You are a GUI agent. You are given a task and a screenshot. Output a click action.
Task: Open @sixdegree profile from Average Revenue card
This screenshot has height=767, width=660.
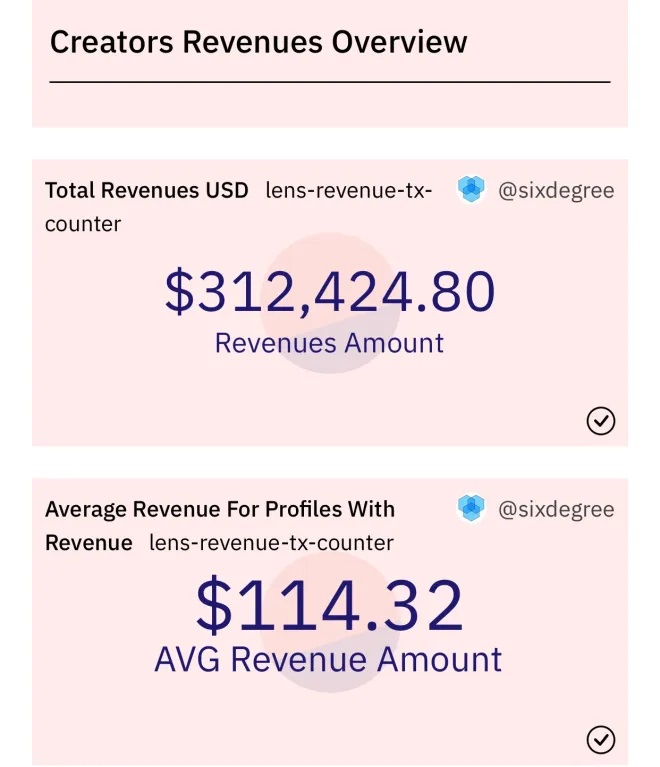coord(556,510)
